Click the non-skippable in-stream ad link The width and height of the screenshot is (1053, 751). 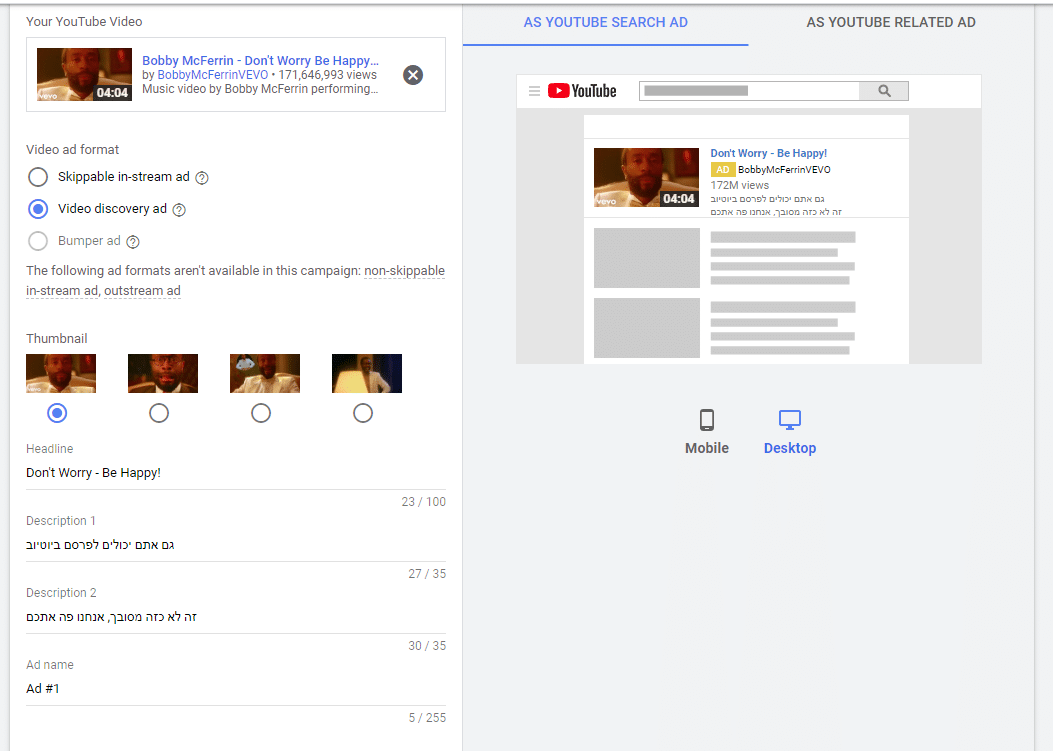(235, 281)
